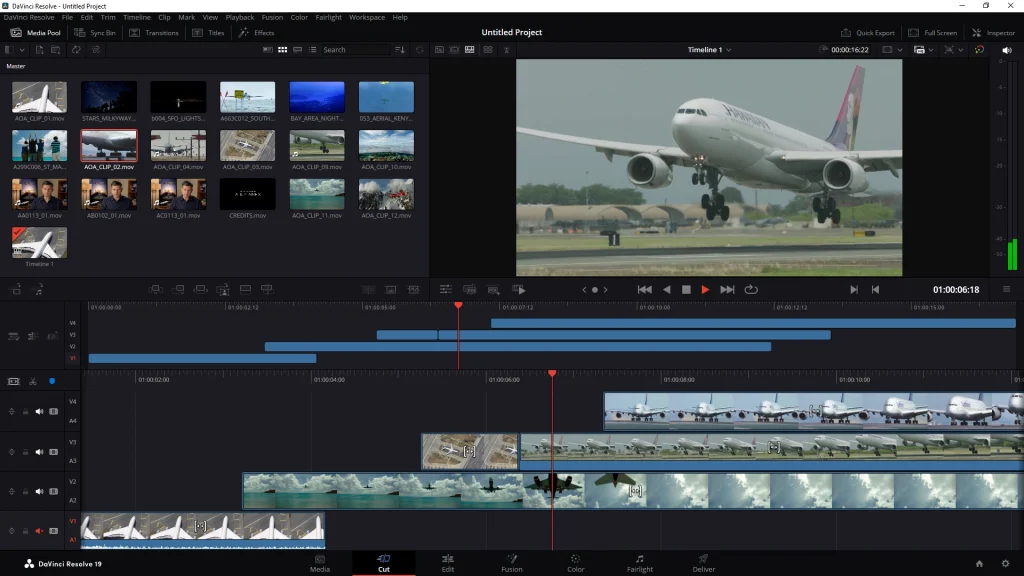Select Source Tape viewer mode icon
Screen dimensions: 1024x576
(455, 50)
